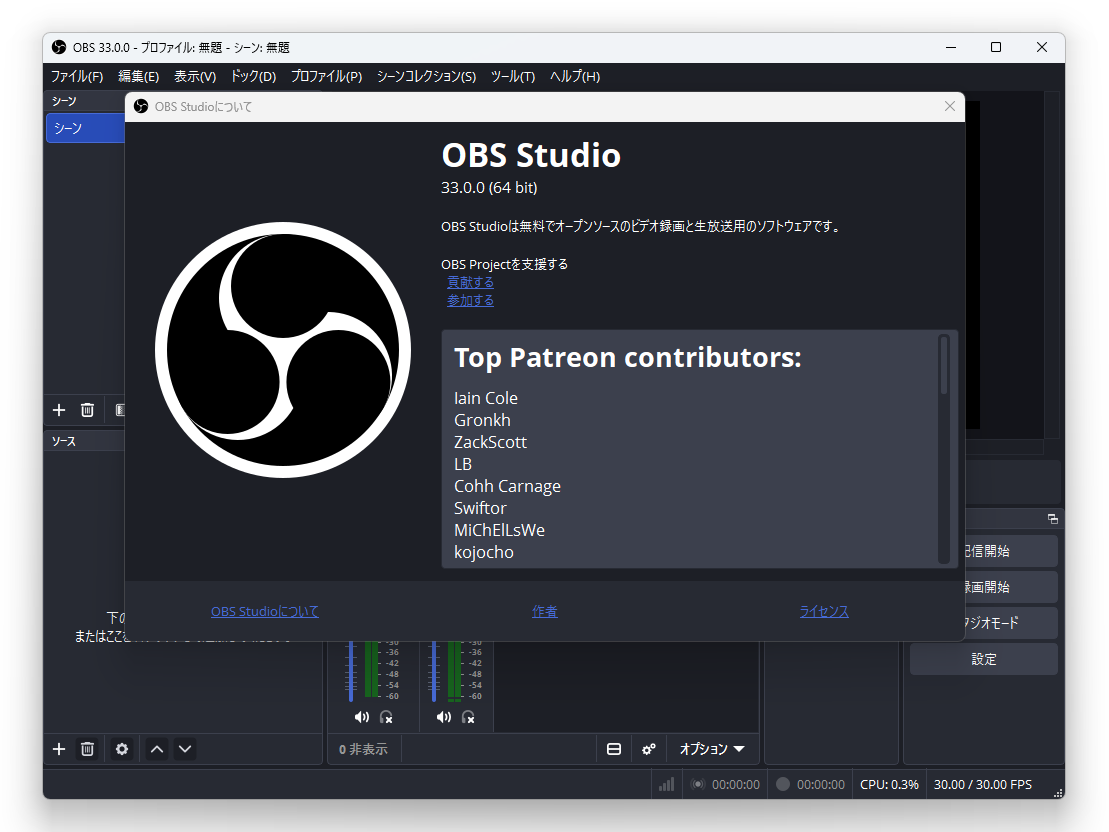
Task: Click the name LB in contributors
Action: [463, 464]
